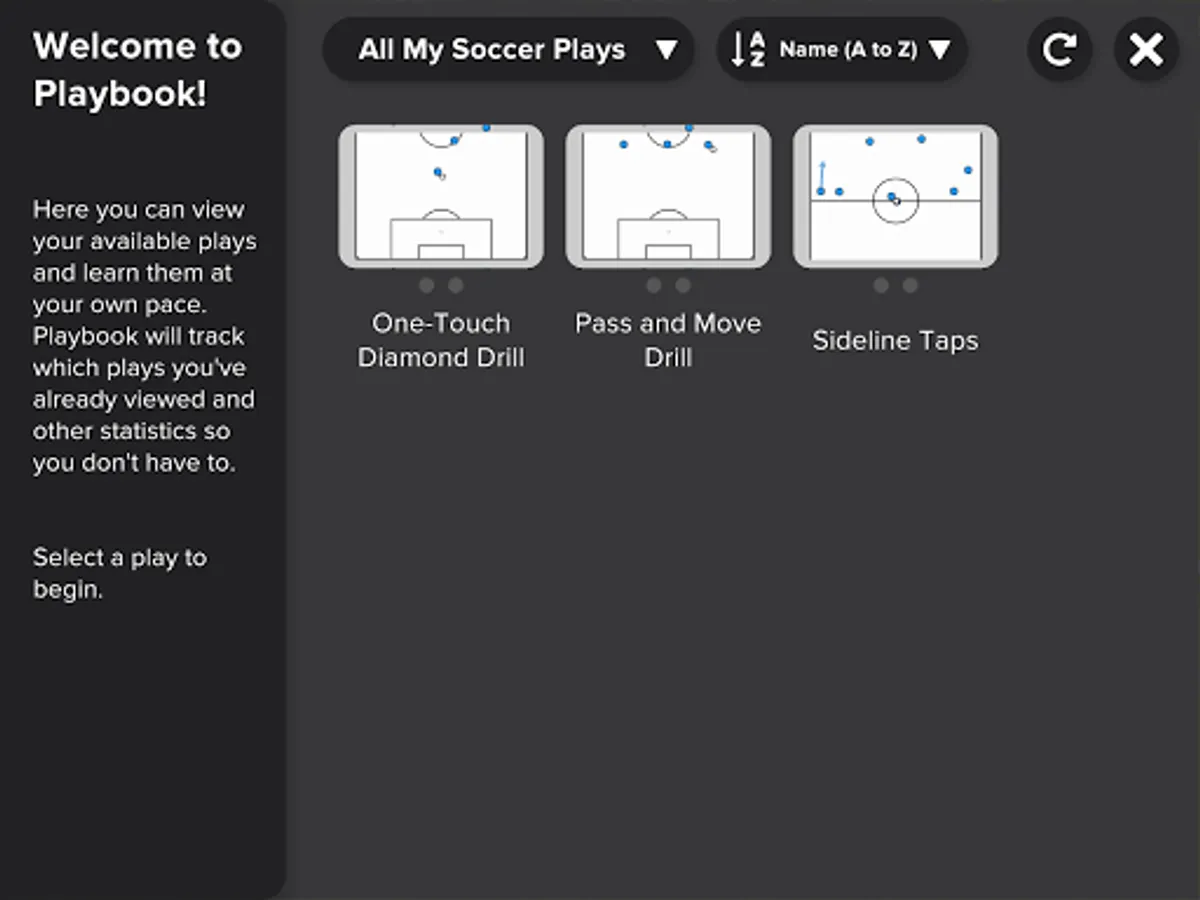Click second status dot under Pass and Move Drill
1200x900 pixels.
click(x=683, y=286)
